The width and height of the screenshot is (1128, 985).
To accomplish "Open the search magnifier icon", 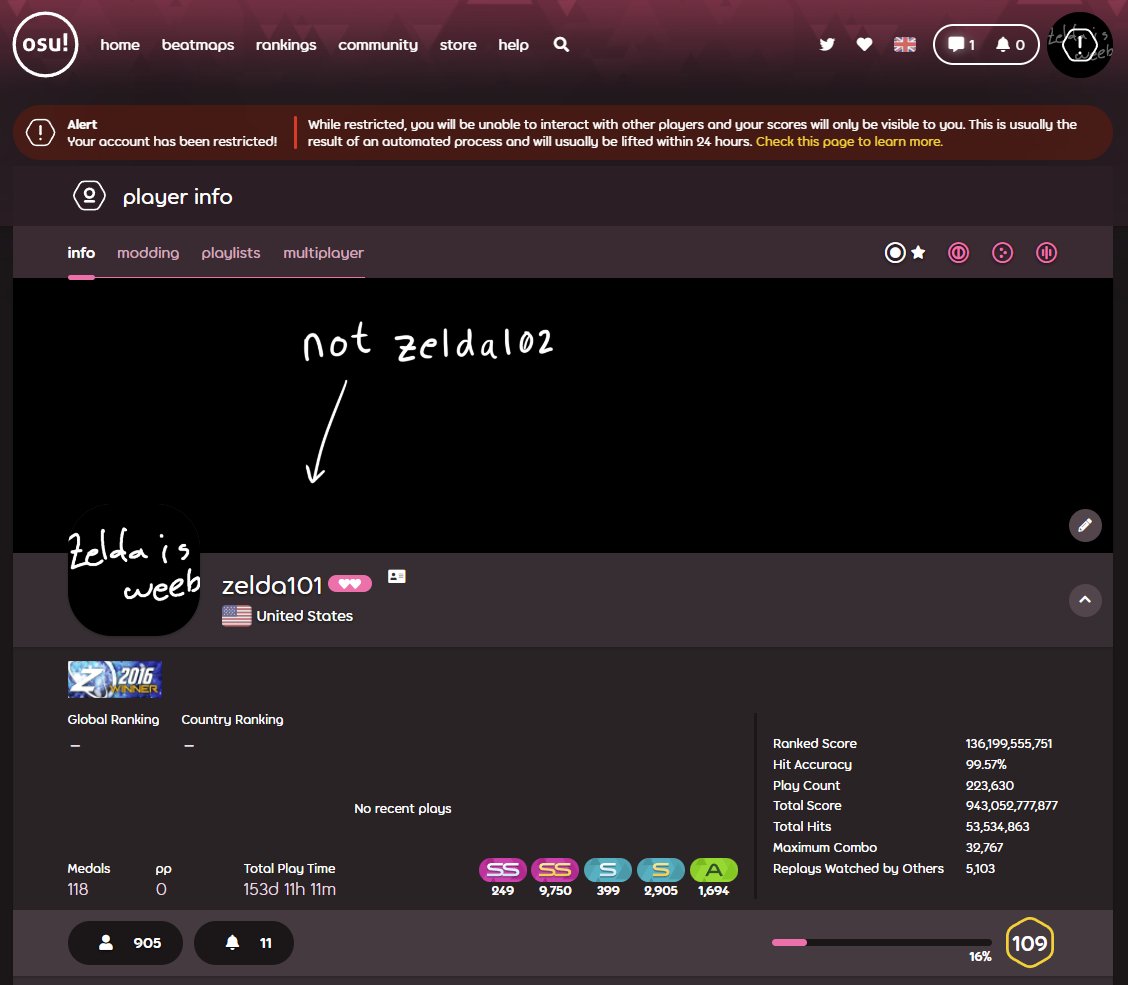I will 561,45.
